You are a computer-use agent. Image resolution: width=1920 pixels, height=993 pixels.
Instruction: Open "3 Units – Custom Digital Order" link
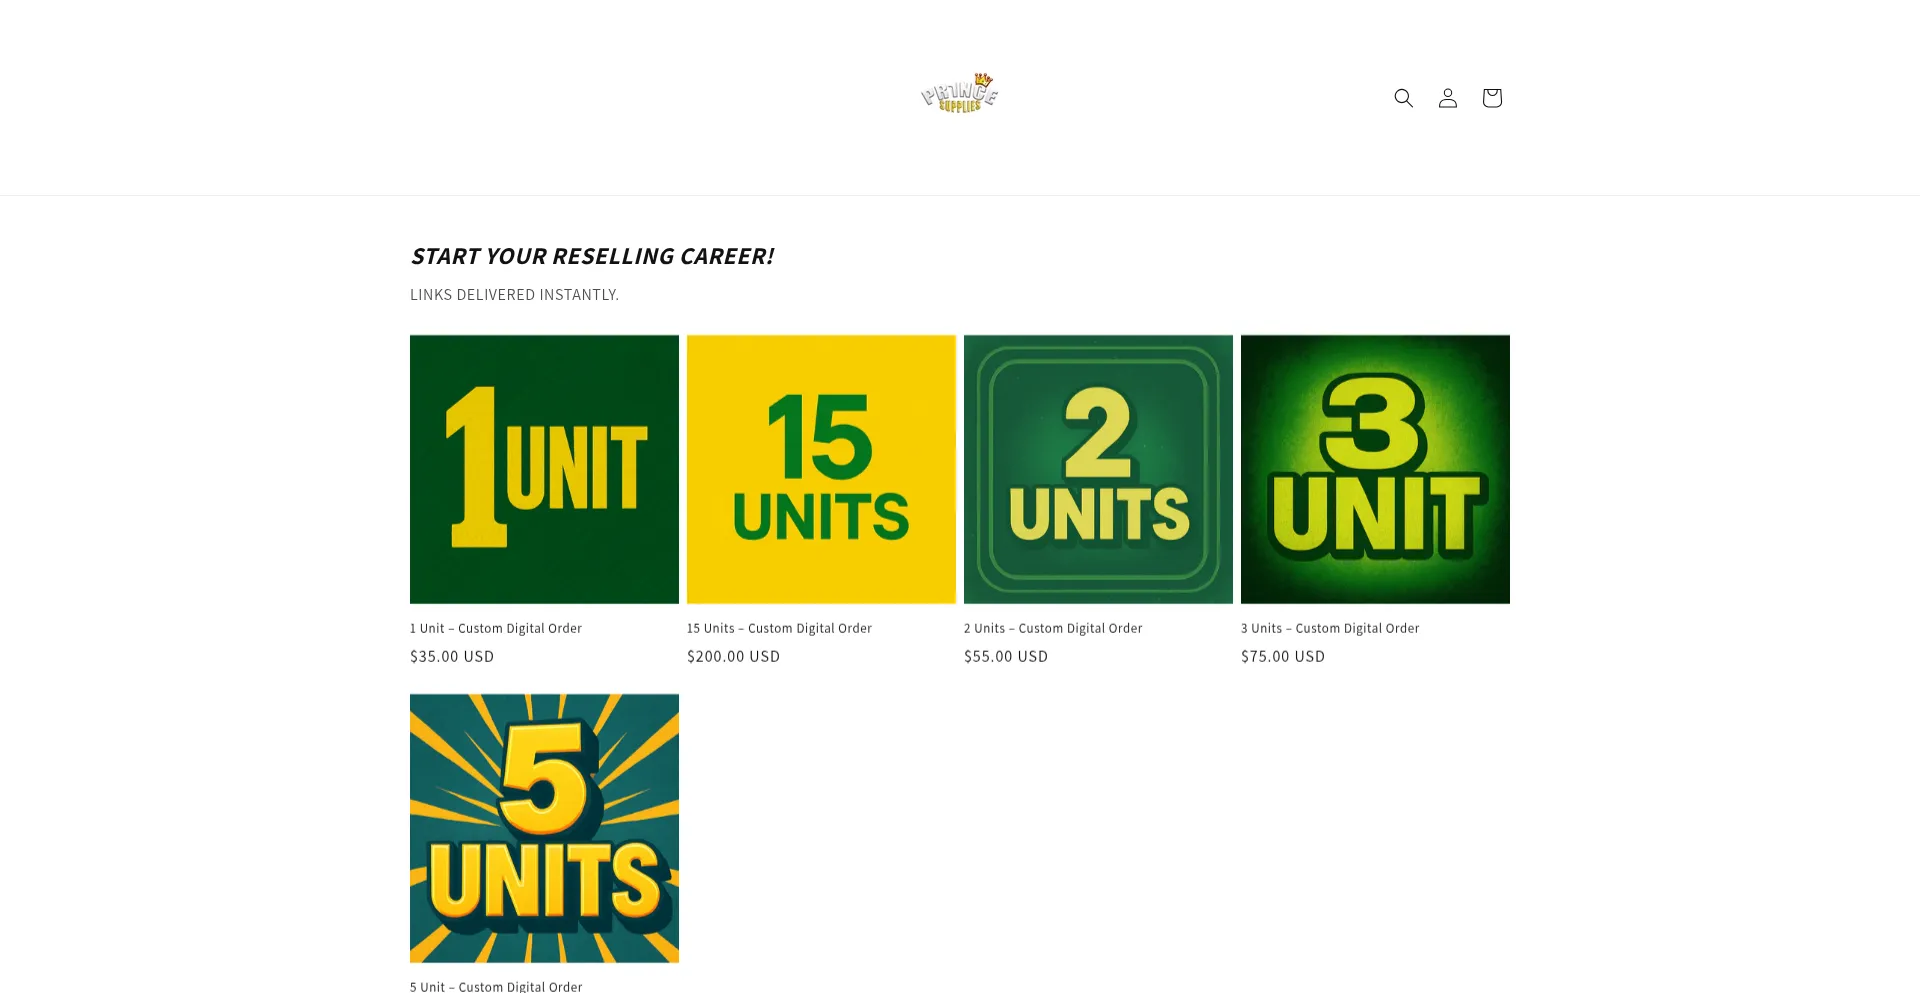pyautogui.click(x=1330, y=628)
